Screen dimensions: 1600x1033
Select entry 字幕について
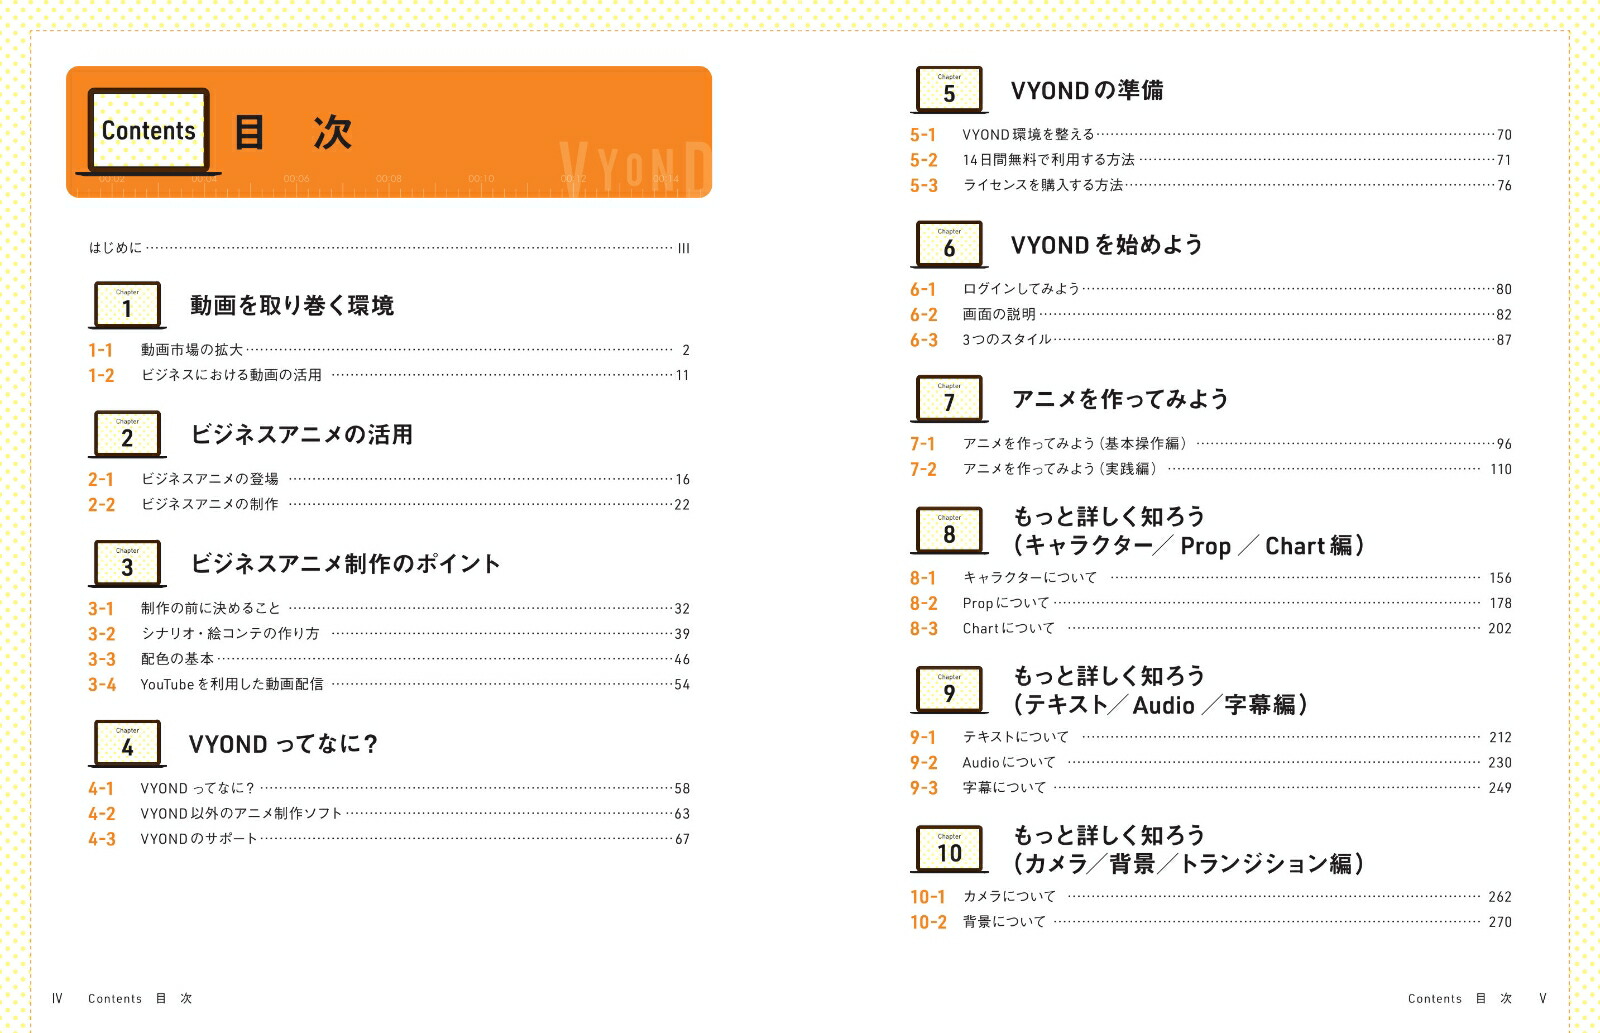(x=1004, y=787)
